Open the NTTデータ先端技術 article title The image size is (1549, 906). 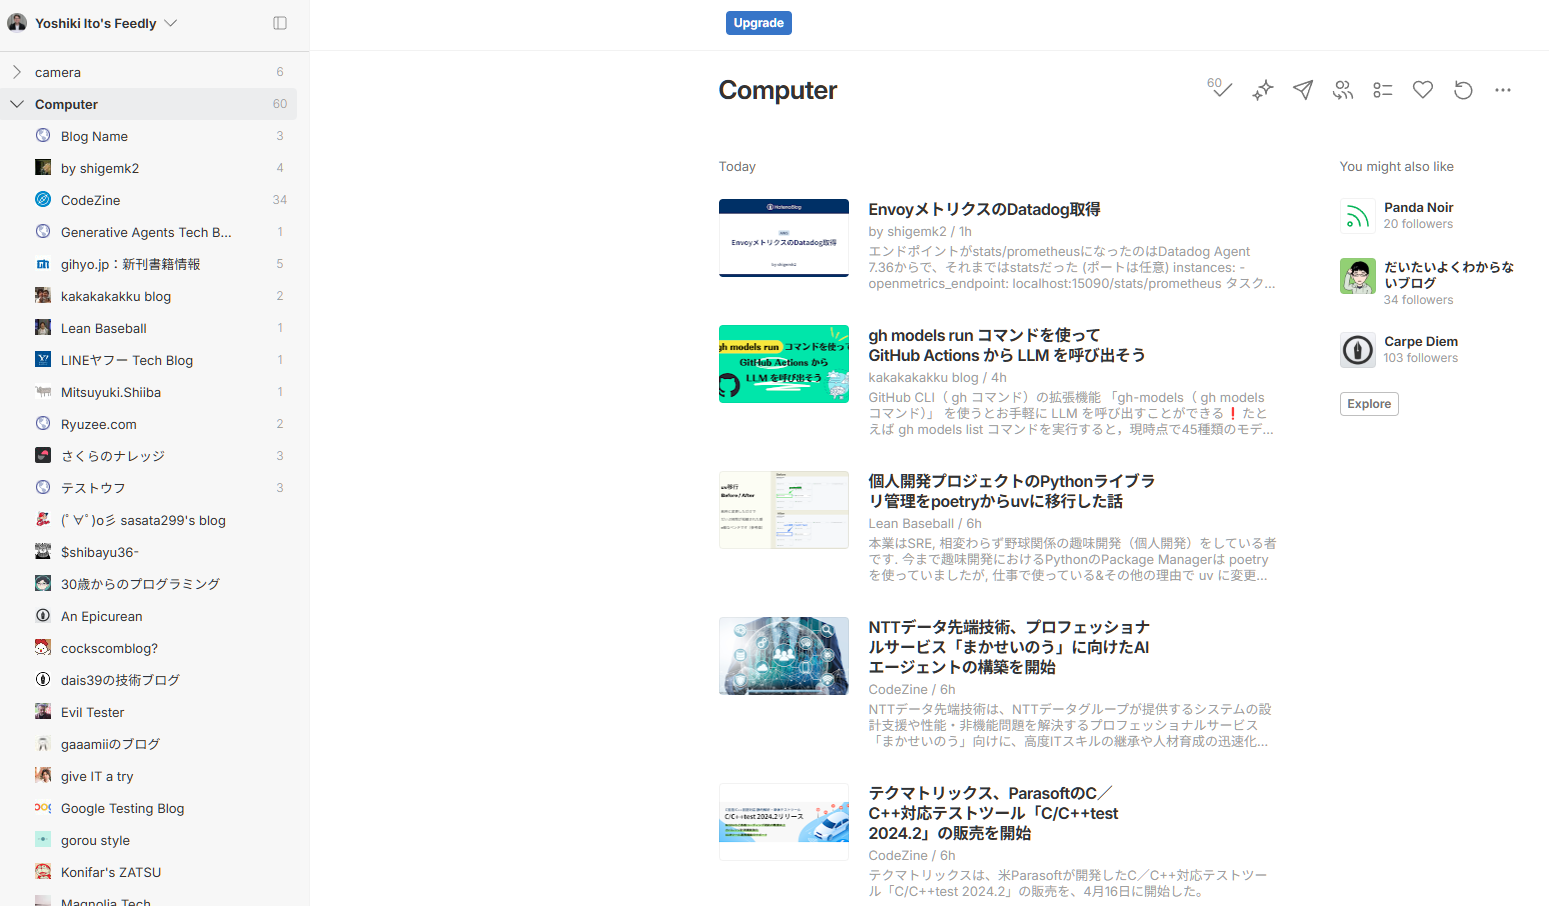pos(1009,647)
